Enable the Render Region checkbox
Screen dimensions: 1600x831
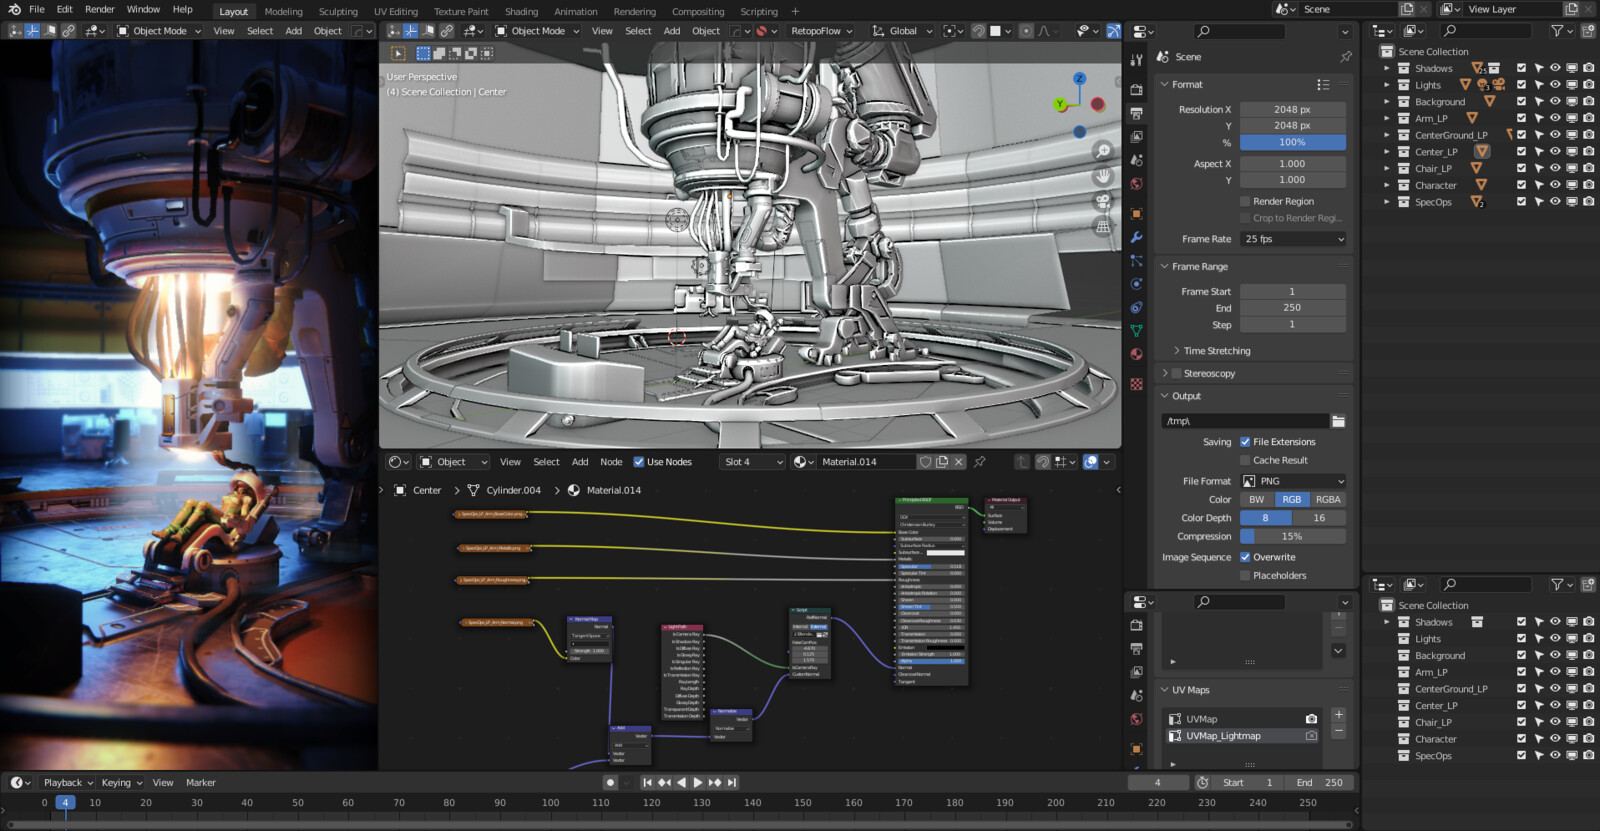click(x=1245, y=201)
